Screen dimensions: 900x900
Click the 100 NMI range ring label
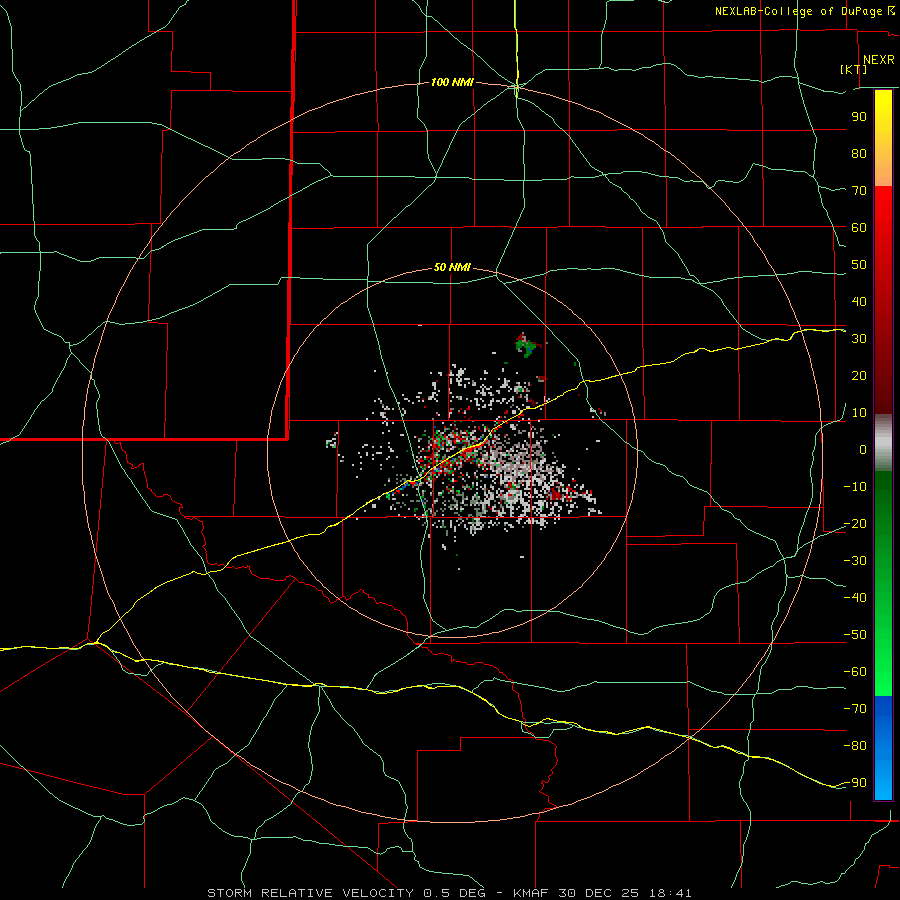click(x=452, y=83)
